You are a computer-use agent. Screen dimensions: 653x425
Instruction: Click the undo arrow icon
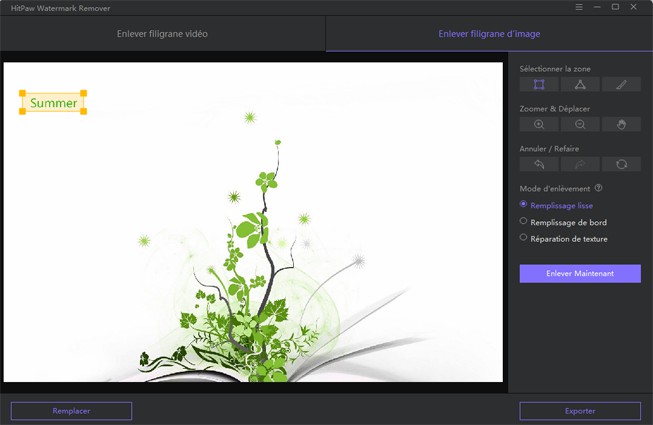pyautogui.click(x=539, y=164)
